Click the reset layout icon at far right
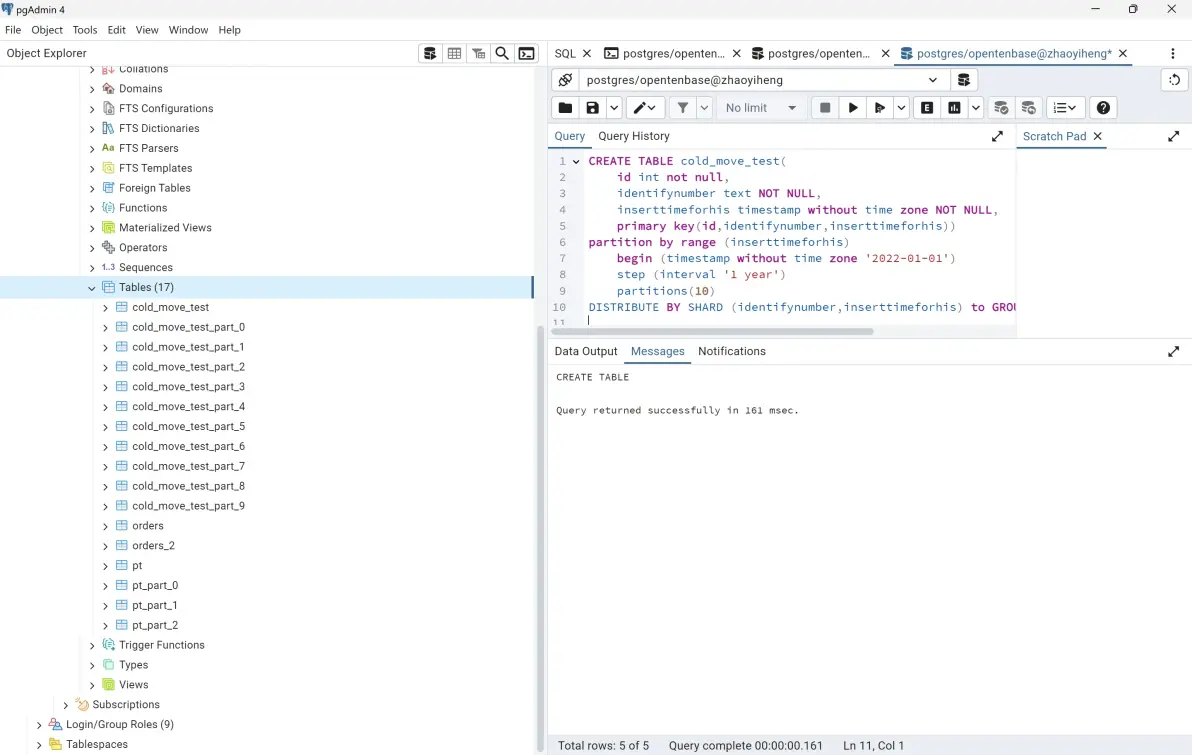The height and width of the screenshot is (755, 1192). coord(1175,80)
